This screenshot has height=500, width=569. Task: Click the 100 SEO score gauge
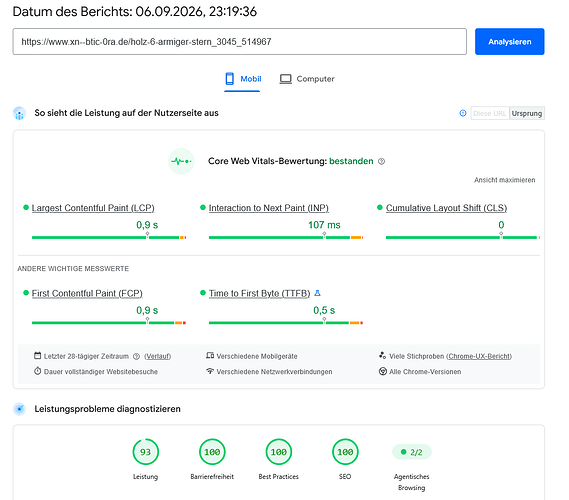click(x=345, y=452)
